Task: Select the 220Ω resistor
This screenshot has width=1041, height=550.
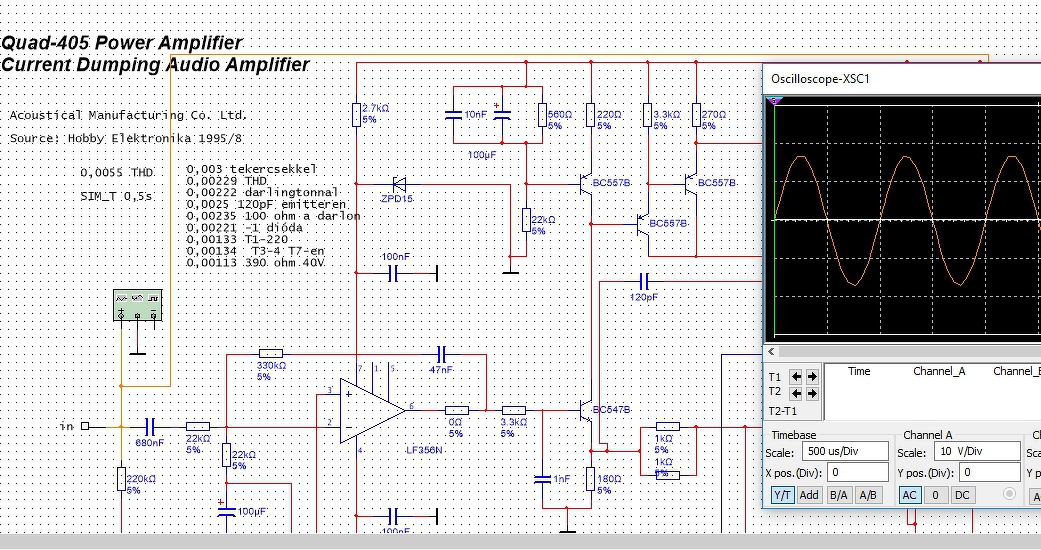Action: pos(591,114)
